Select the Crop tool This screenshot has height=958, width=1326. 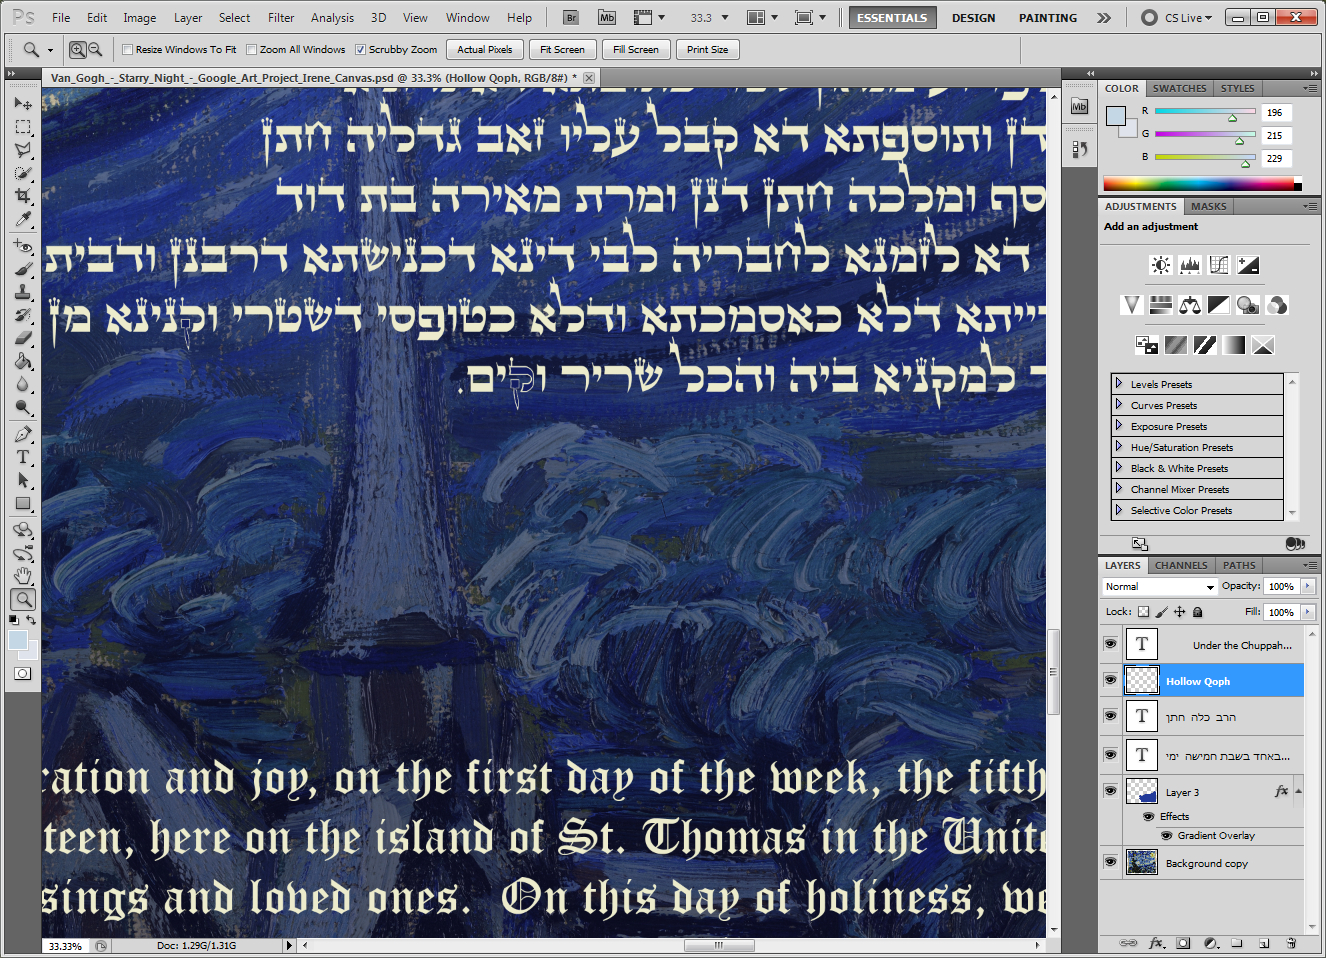click(23, 196)
